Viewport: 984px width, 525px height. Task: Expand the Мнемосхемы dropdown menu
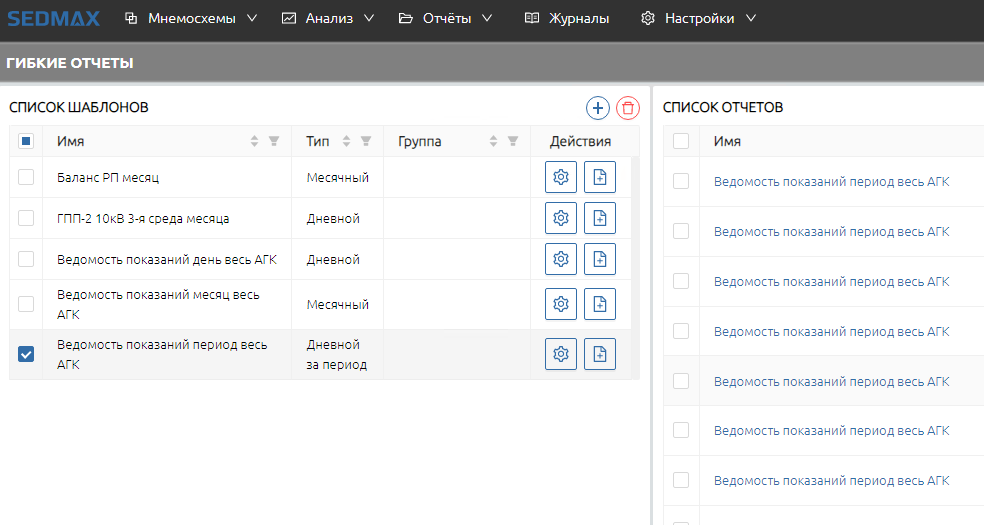(x=191, y=19)
